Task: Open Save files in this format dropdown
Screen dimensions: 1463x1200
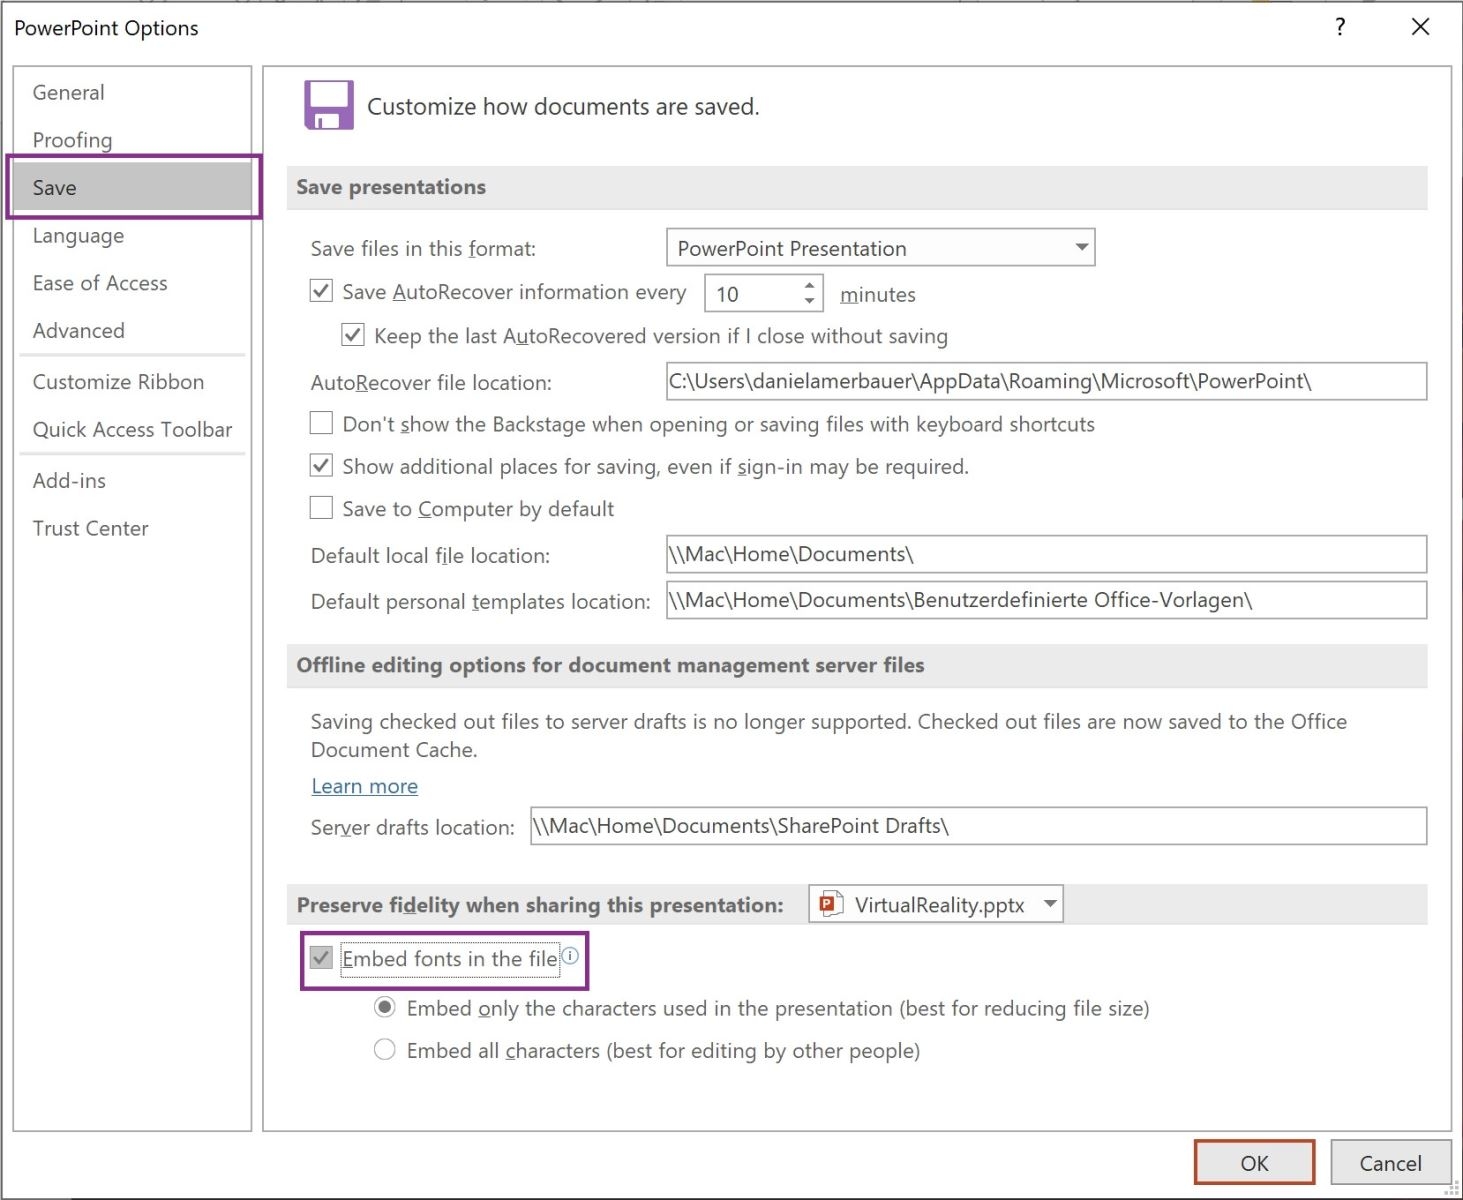Action: [x=1081, y=247]
